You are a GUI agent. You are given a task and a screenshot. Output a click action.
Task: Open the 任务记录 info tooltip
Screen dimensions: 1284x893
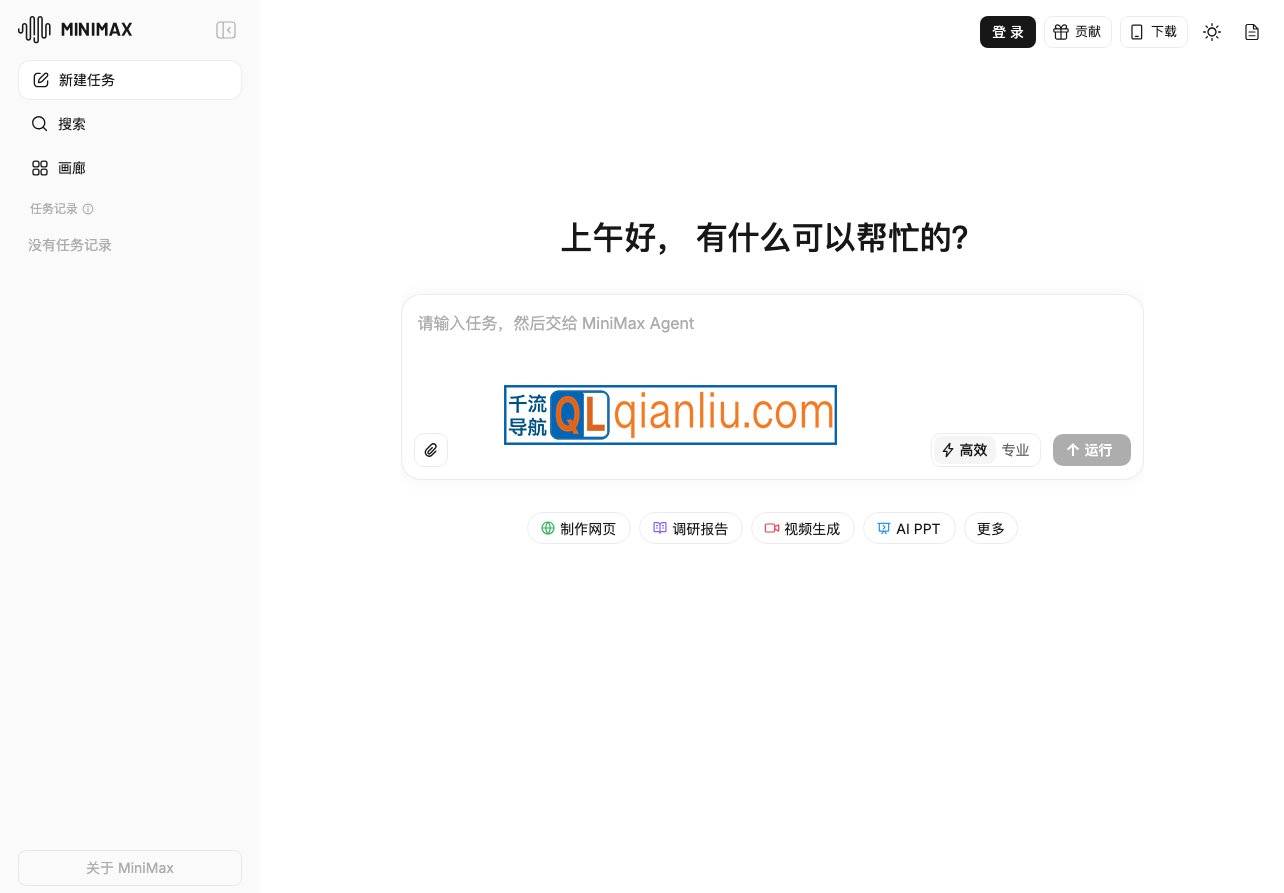coord(88,209)
